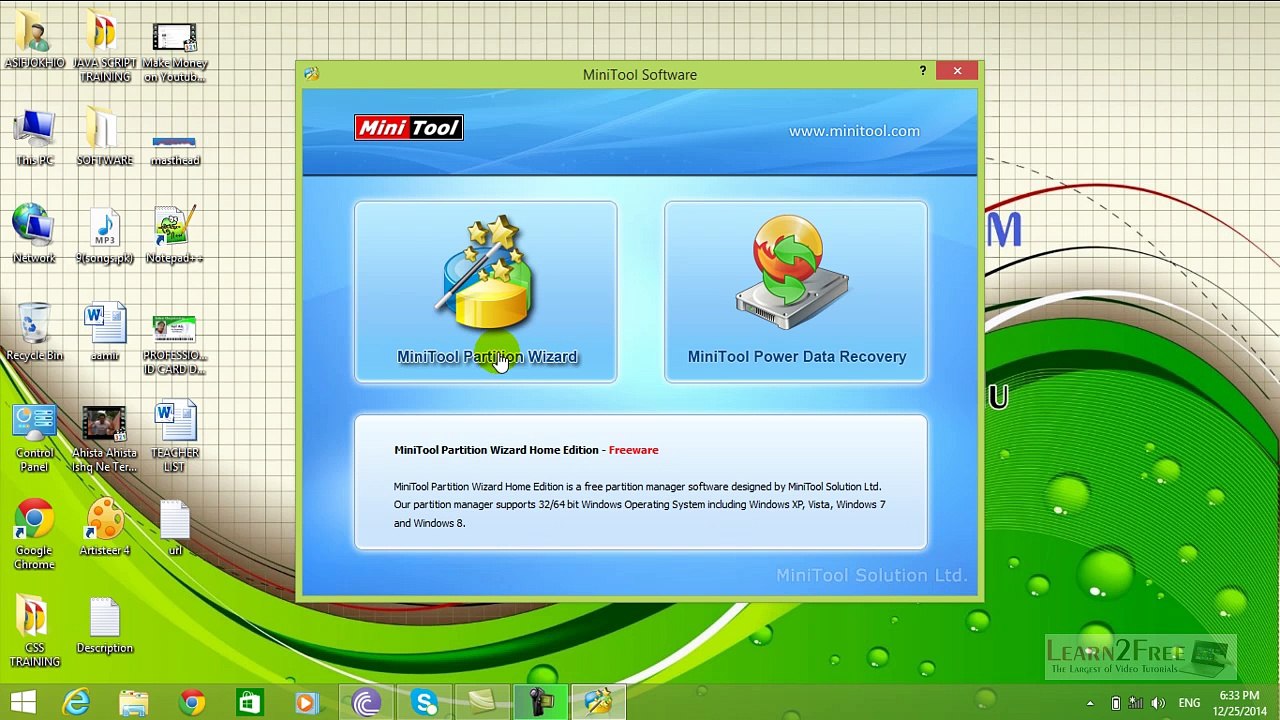
Task: Launch MiniTool Power Data Recovery
Action: coord(796,292)
